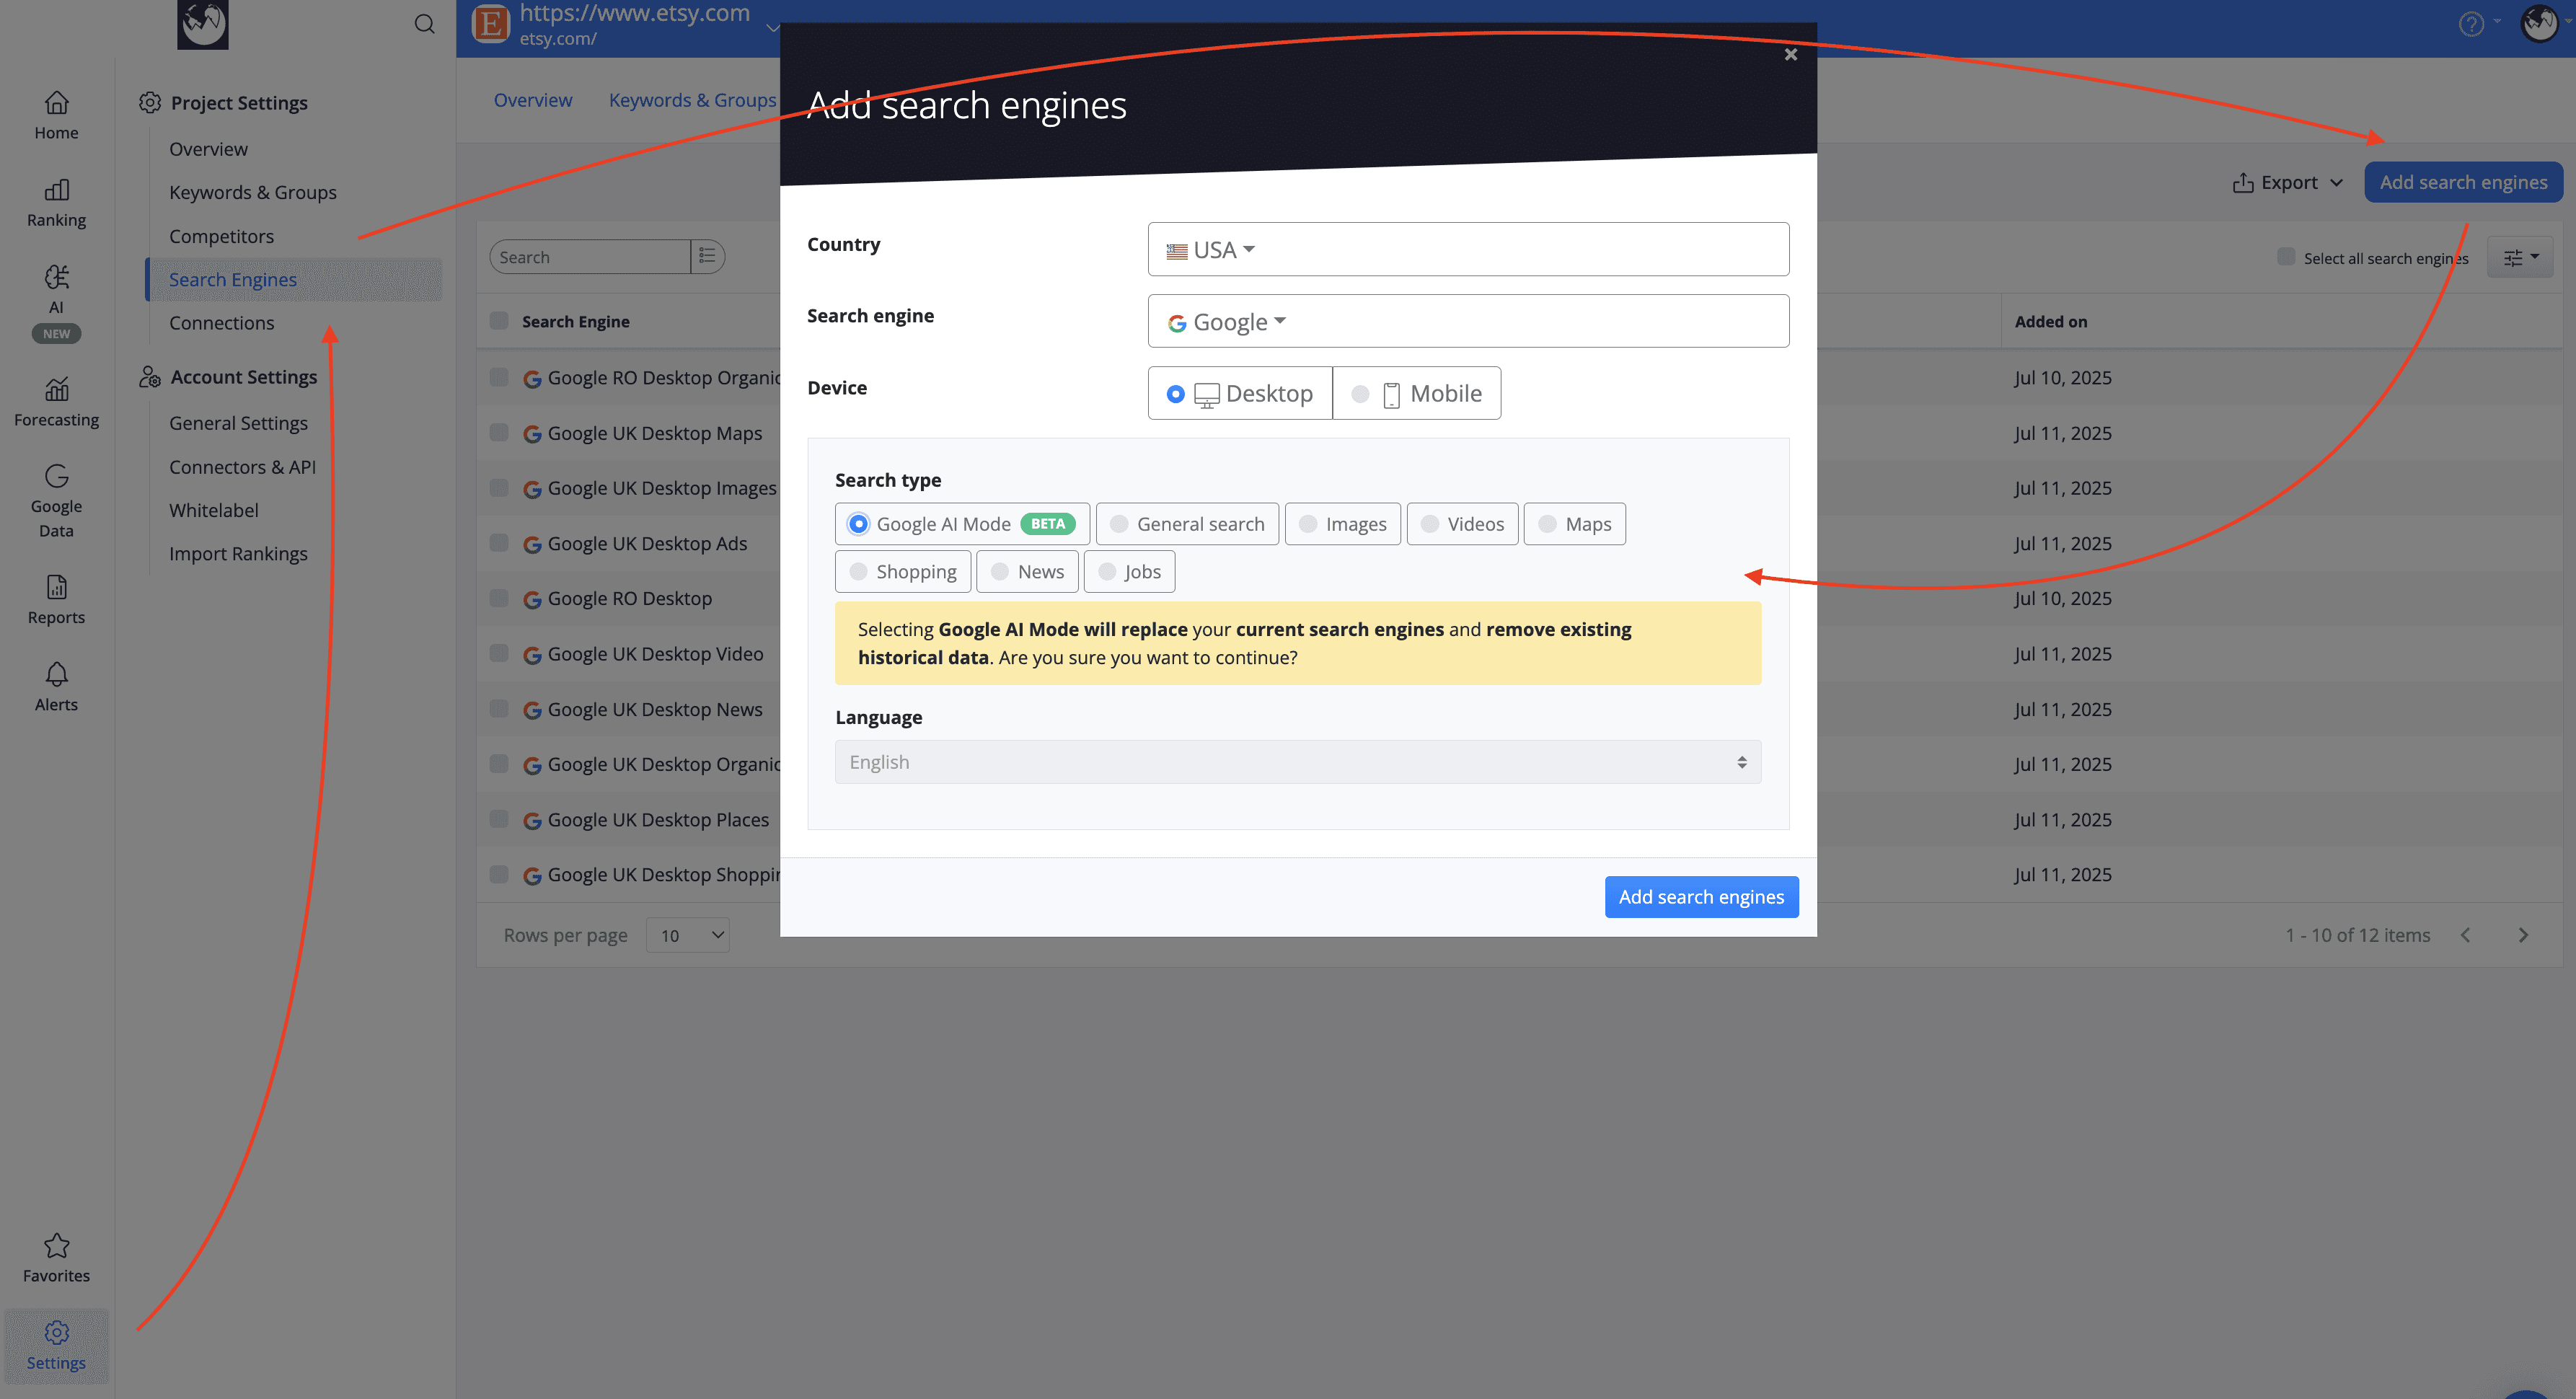This screenshot has width=2576, height=1399.
Task: Open Competitors in settings menu
Action: (221, 236)
